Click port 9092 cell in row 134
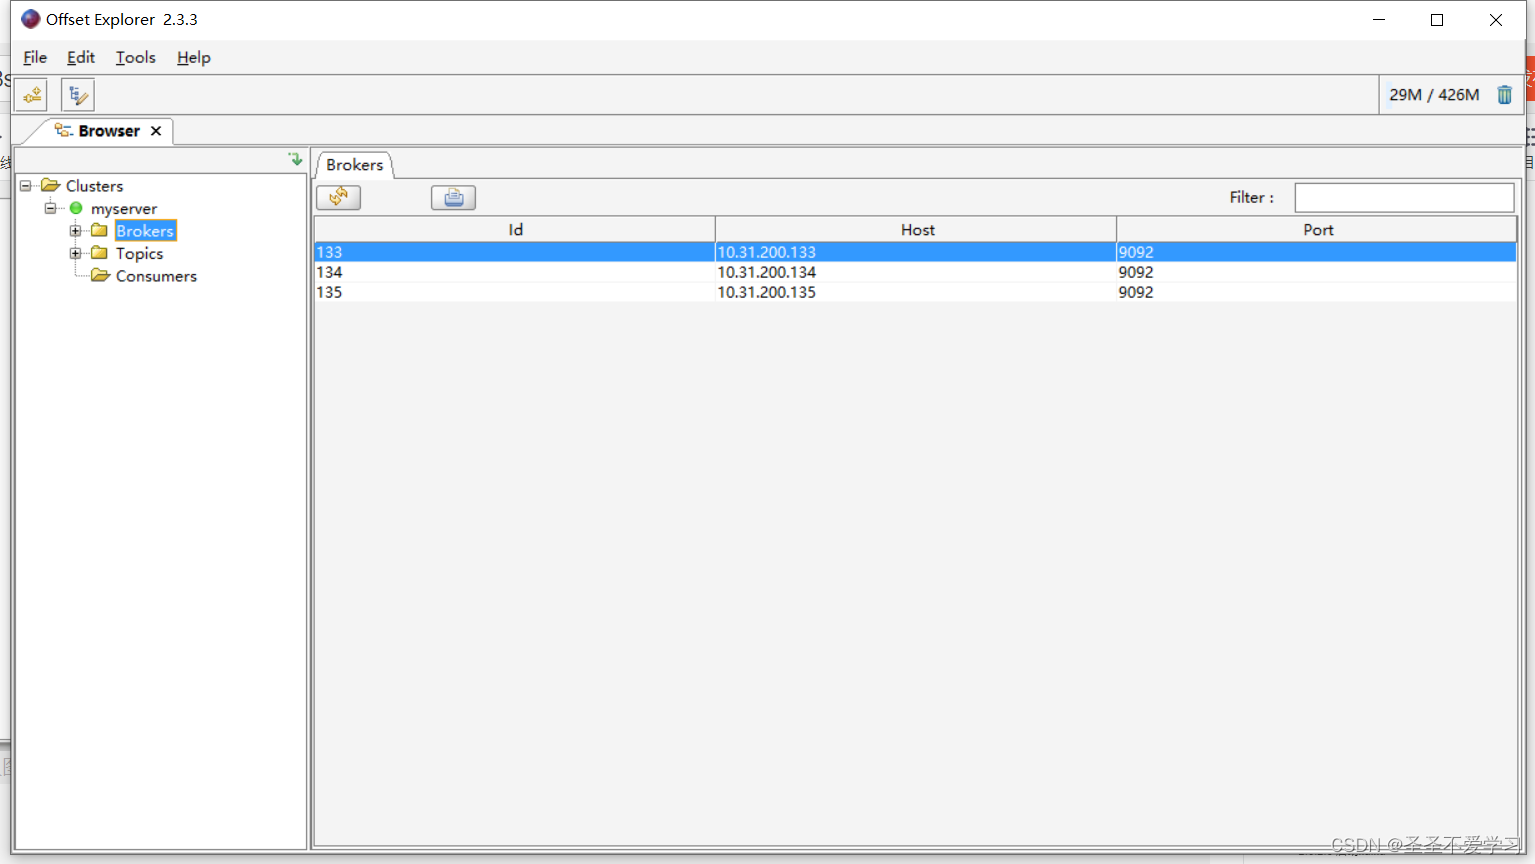 tap(1317, 272)
